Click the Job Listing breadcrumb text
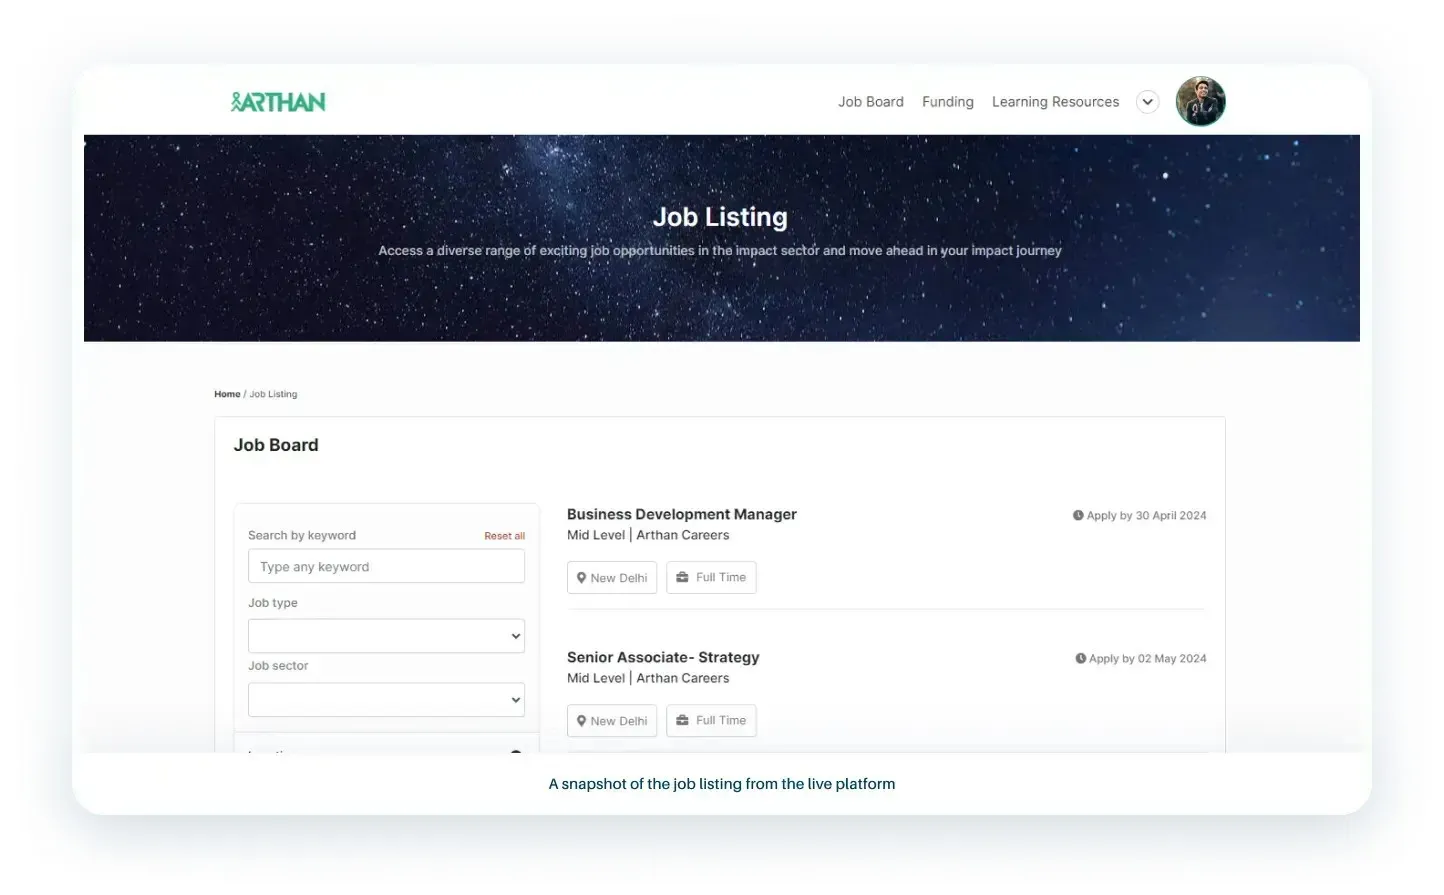The image size is (1444, 895). 273,394
